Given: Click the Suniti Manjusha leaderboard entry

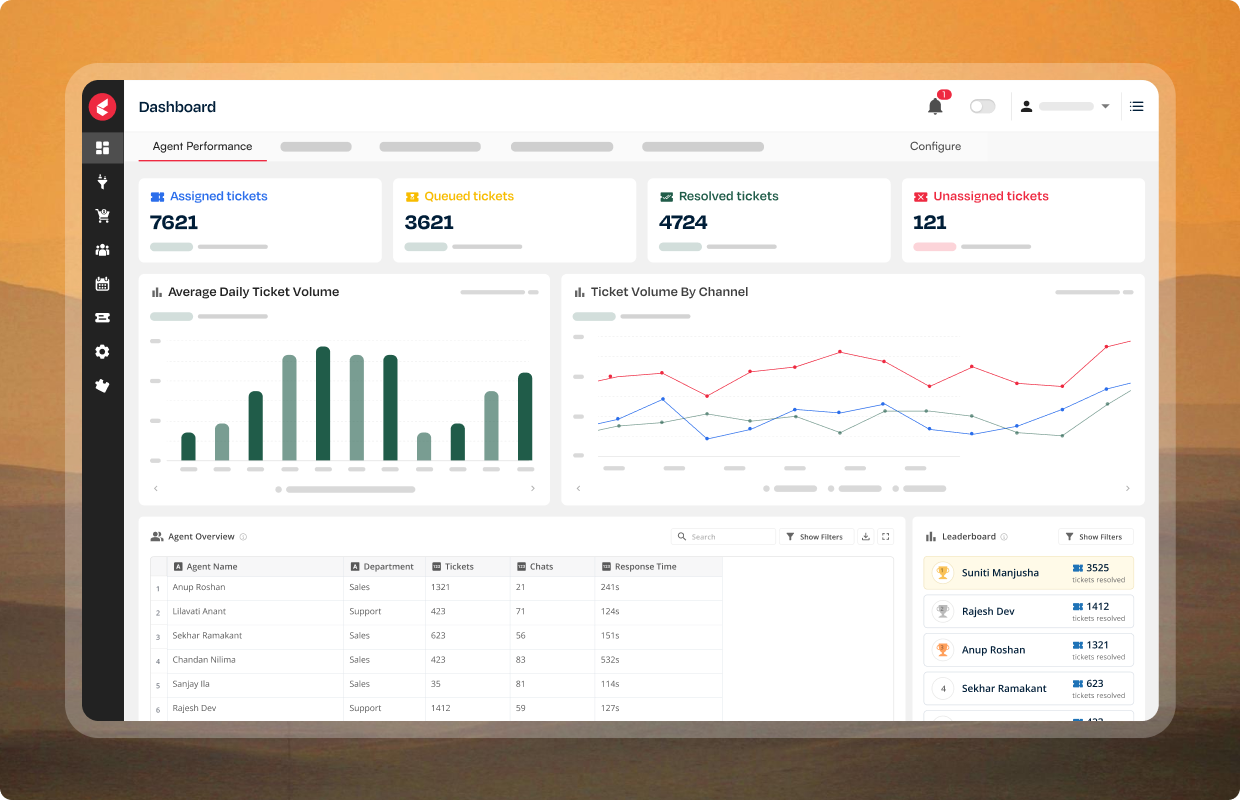Looking at the screenshot, I should pyautogui.click(x=1028, y=573).
